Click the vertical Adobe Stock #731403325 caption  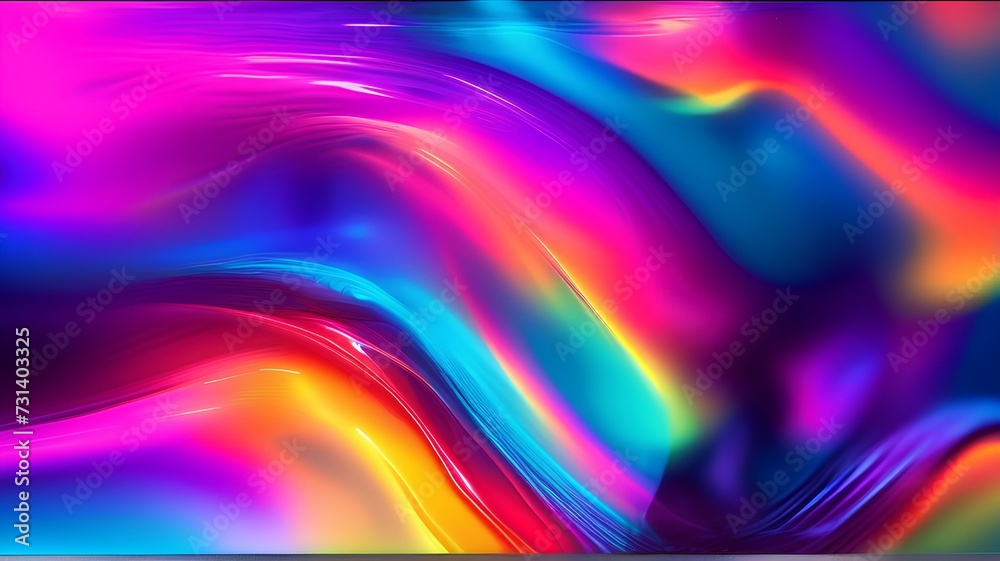click(22, 437)
